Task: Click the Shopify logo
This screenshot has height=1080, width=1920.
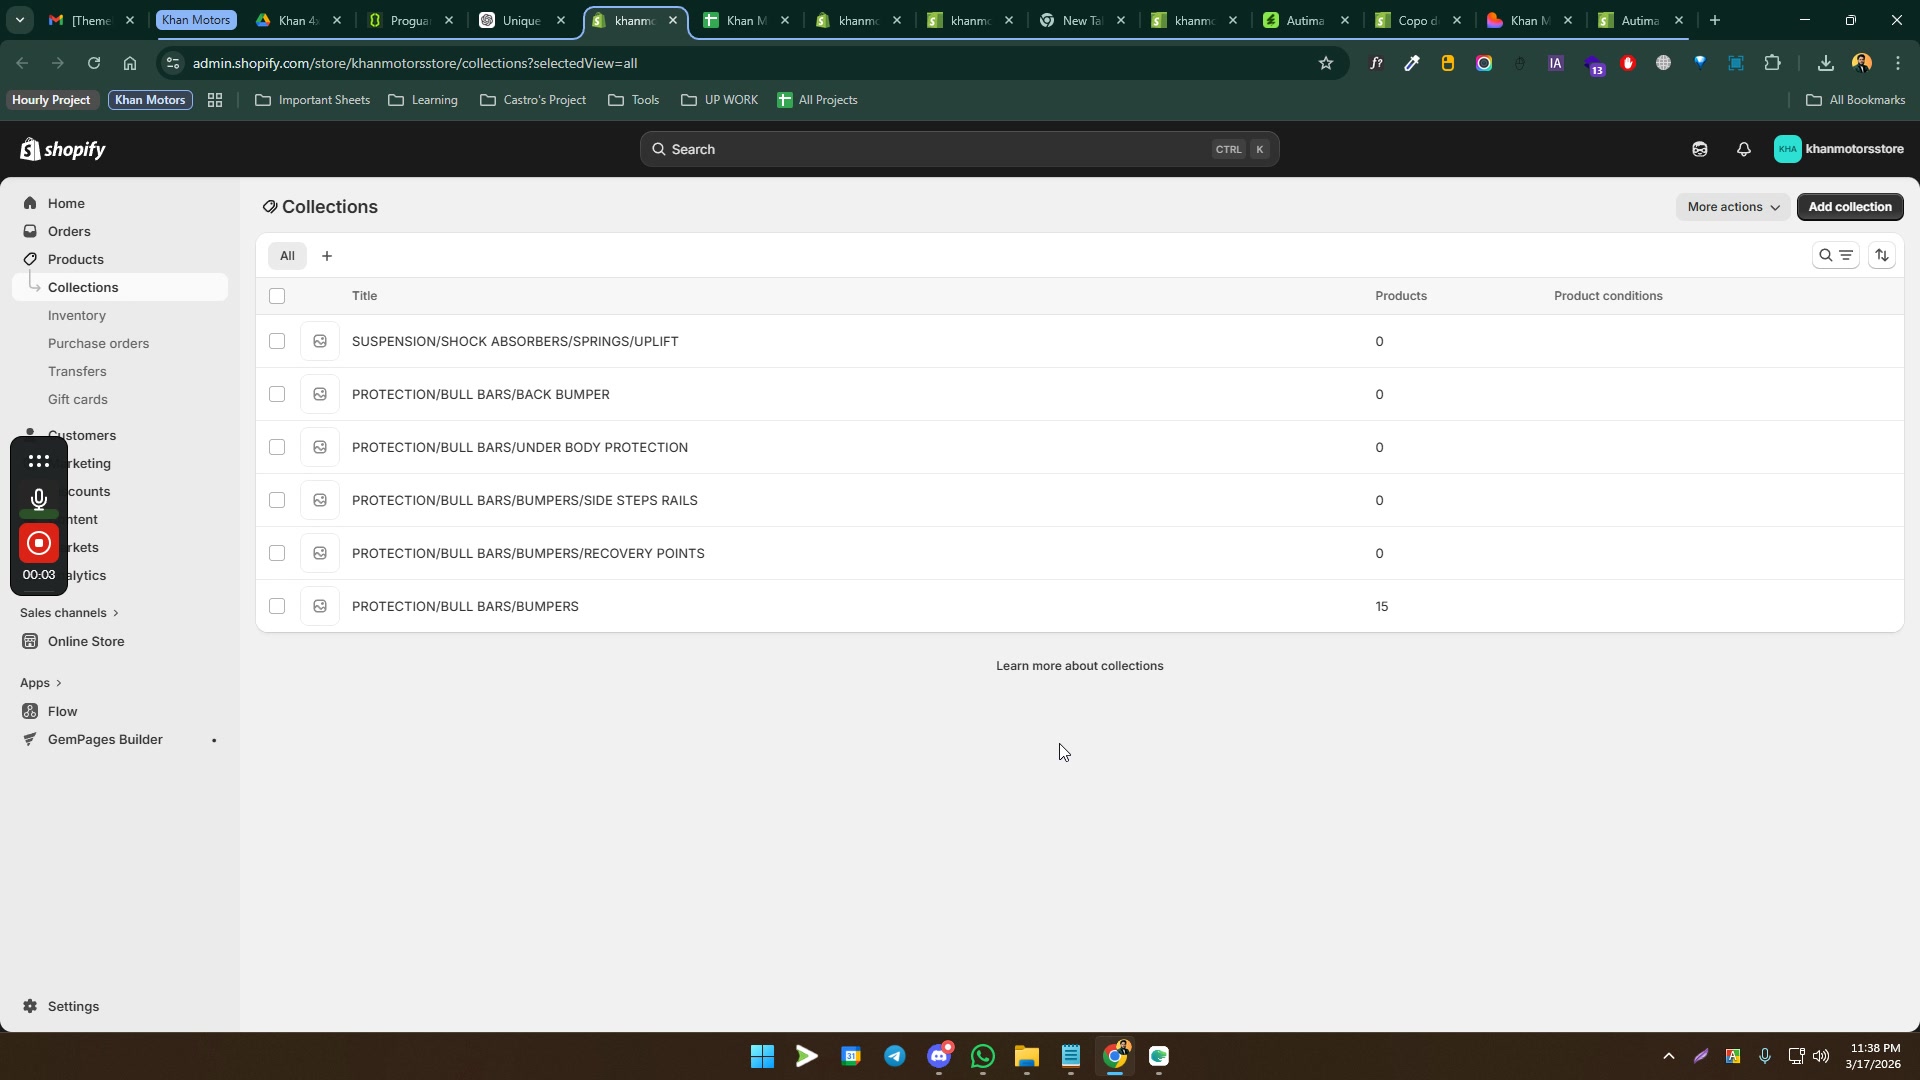Action: coord(62,149)
